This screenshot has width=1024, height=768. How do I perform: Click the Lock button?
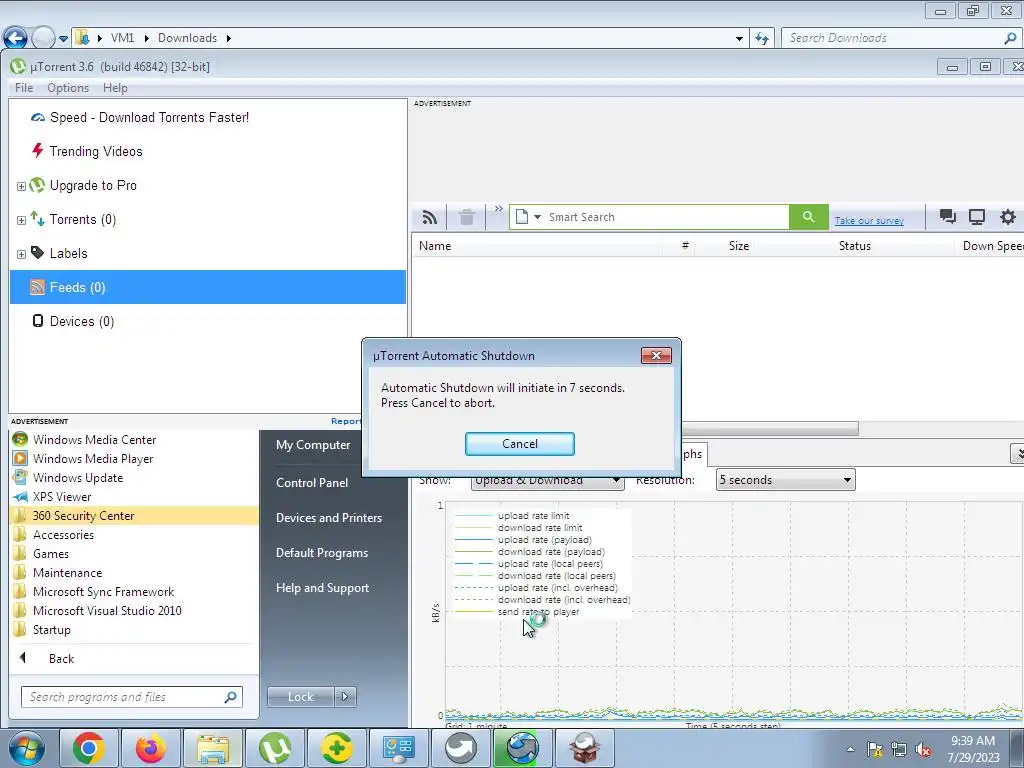point(300,697)
